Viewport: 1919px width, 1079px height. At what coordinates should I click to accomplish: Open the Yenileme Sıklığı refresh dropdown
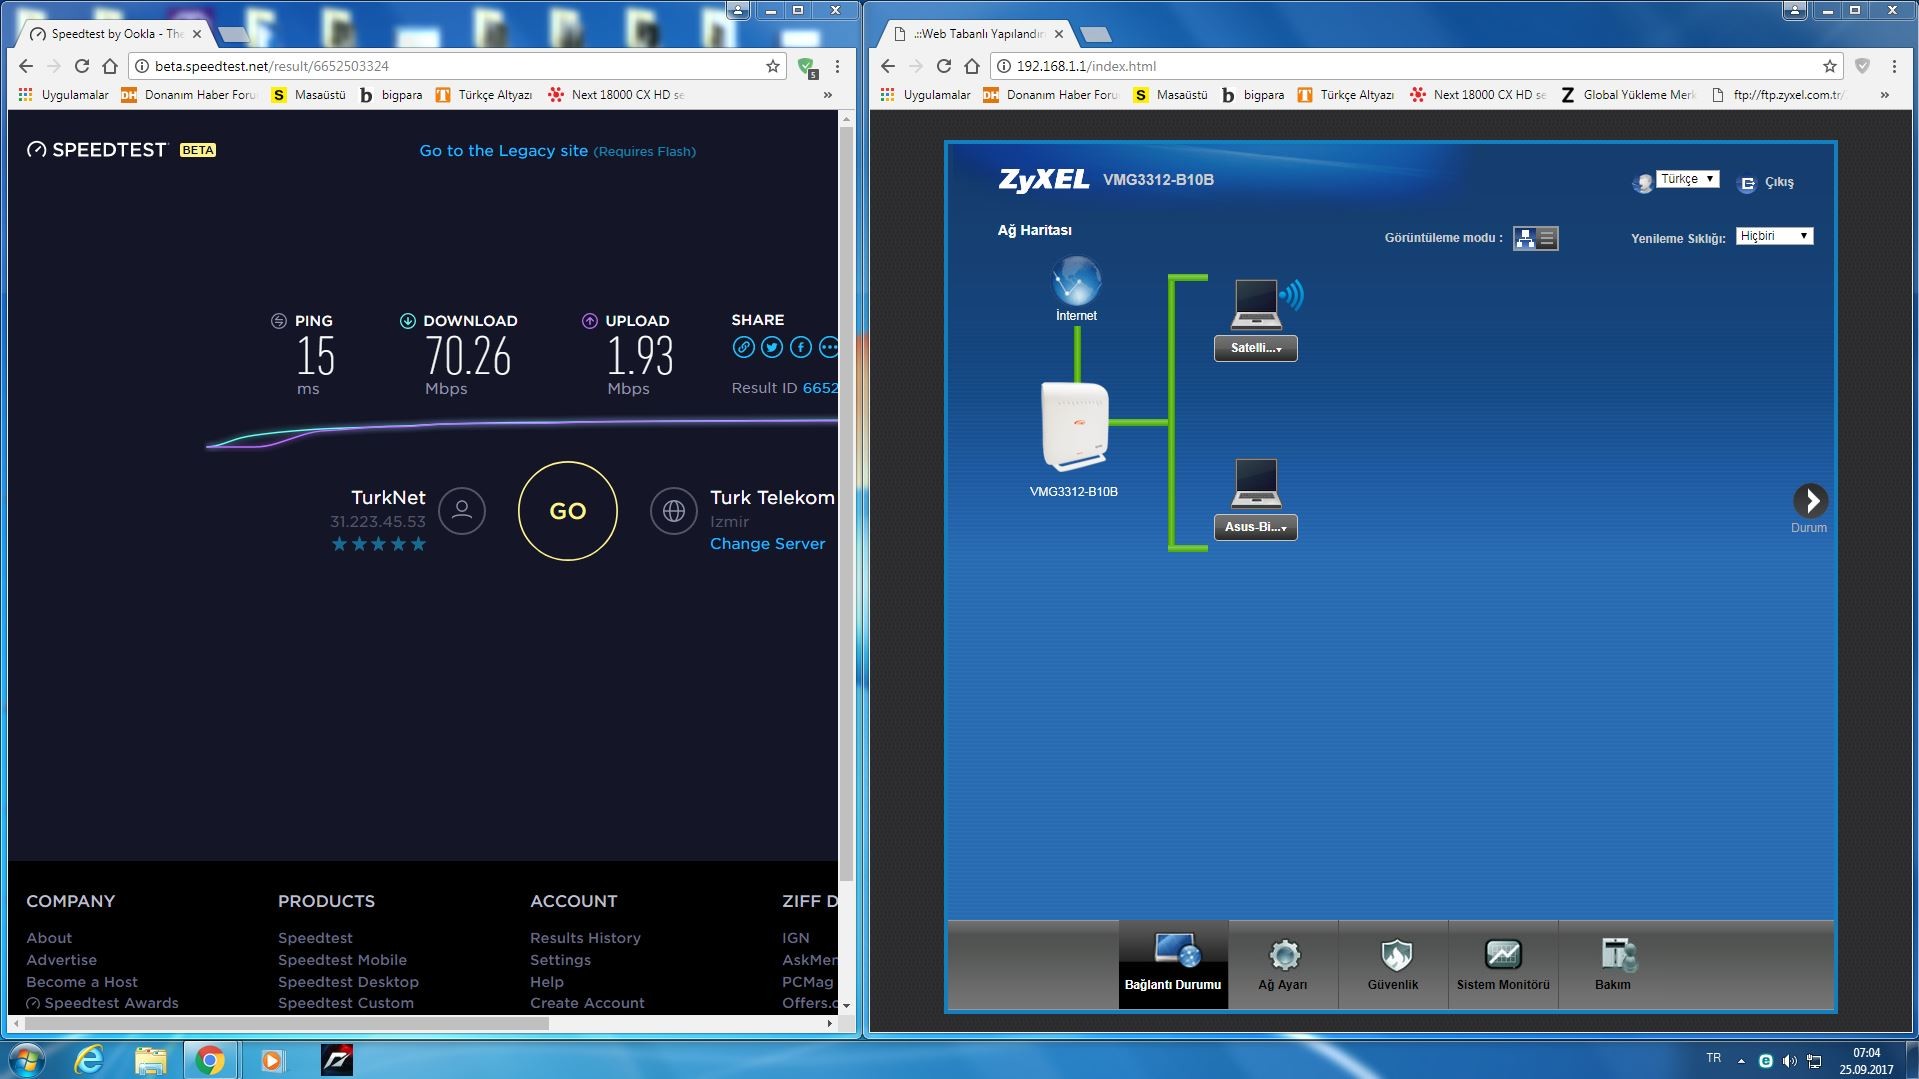pos(1774,236)
